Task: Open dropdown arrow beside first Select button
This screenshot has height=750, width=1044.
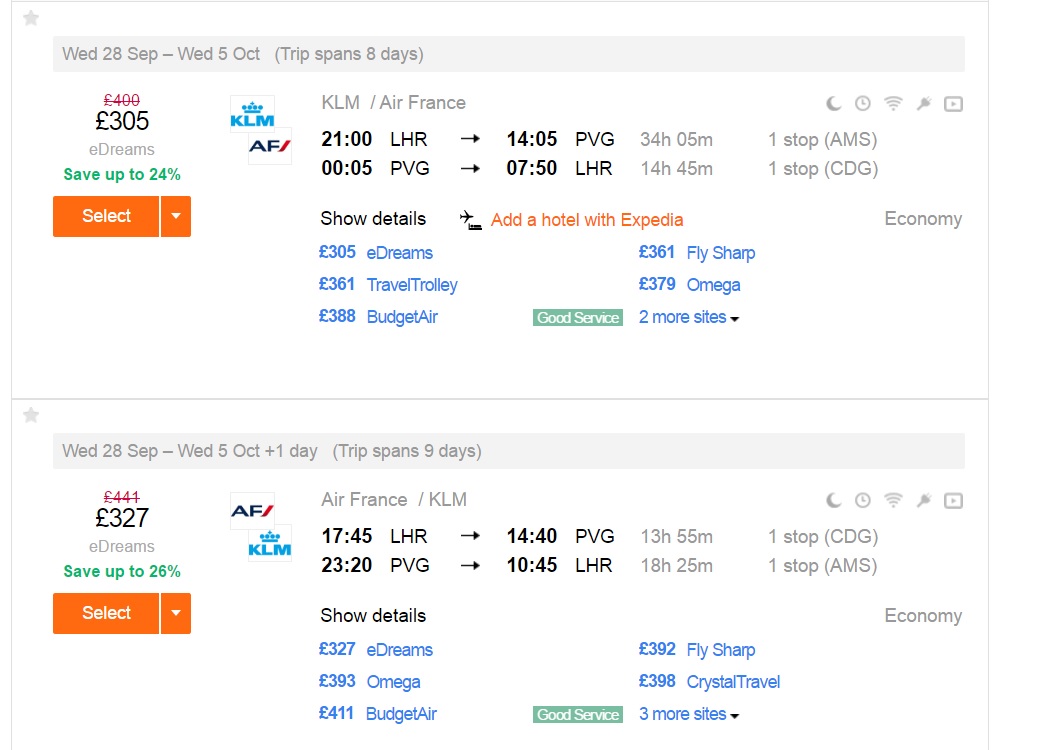Action: 176,216
